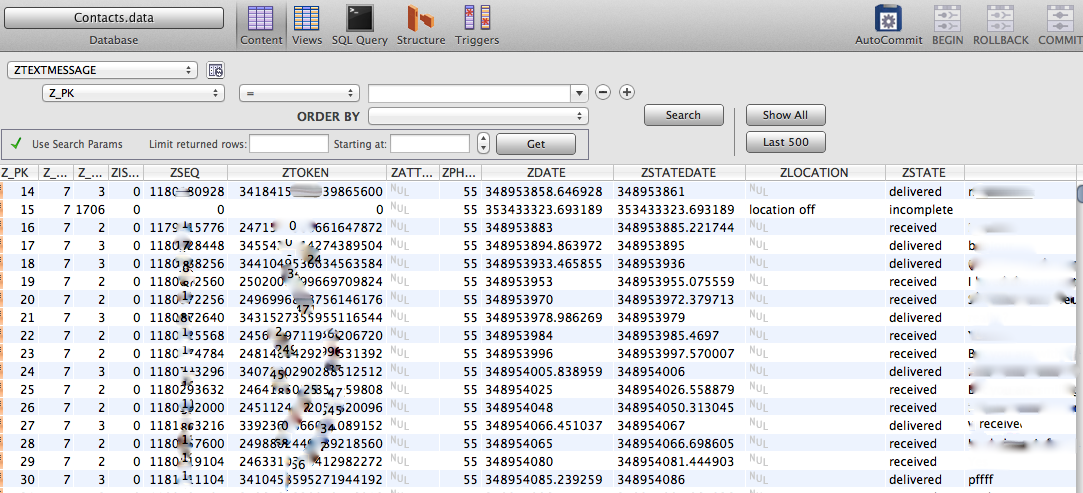Select ZDATE cell 353433323.693189 in row 15

(x=544, y=209)
